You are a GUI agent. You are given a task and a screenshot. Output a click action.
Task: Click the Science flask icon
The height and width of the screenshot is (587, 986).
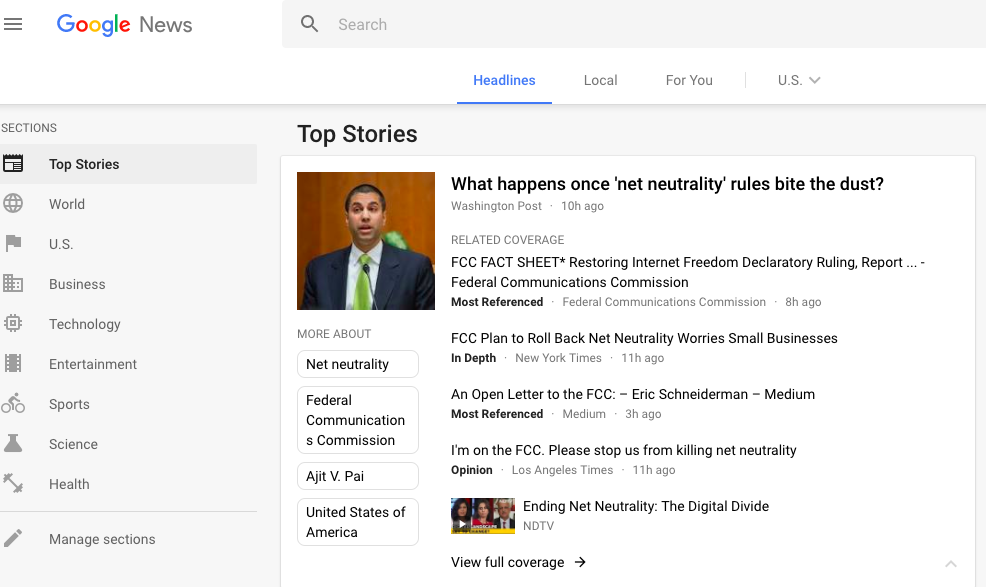pyautogui.click(x=13, y=444)
